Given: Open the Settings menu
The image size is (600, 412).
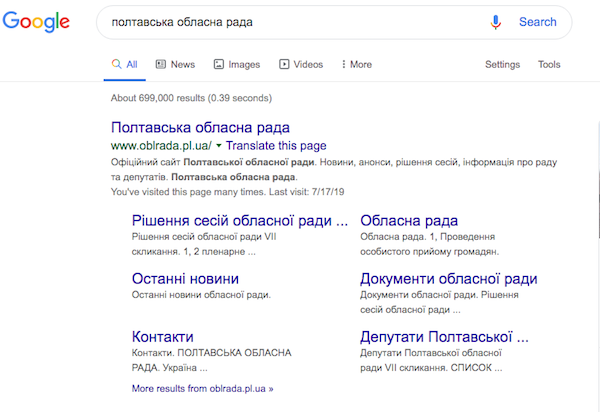Looking at the screenshot, I should [x=502, y=65].
